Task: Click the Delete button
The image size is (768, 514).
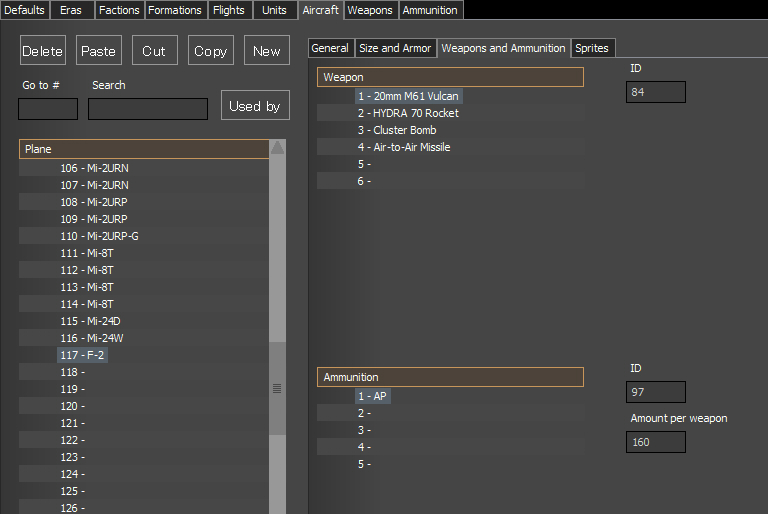Action: click(x=43, y=50)
